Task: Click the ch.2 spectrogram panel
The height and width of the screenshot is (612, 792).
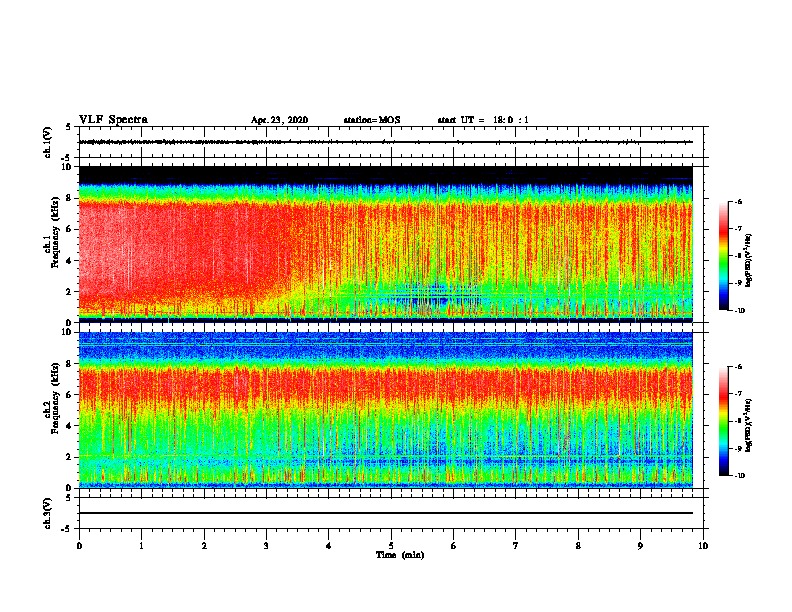Action: pos(386,410)
